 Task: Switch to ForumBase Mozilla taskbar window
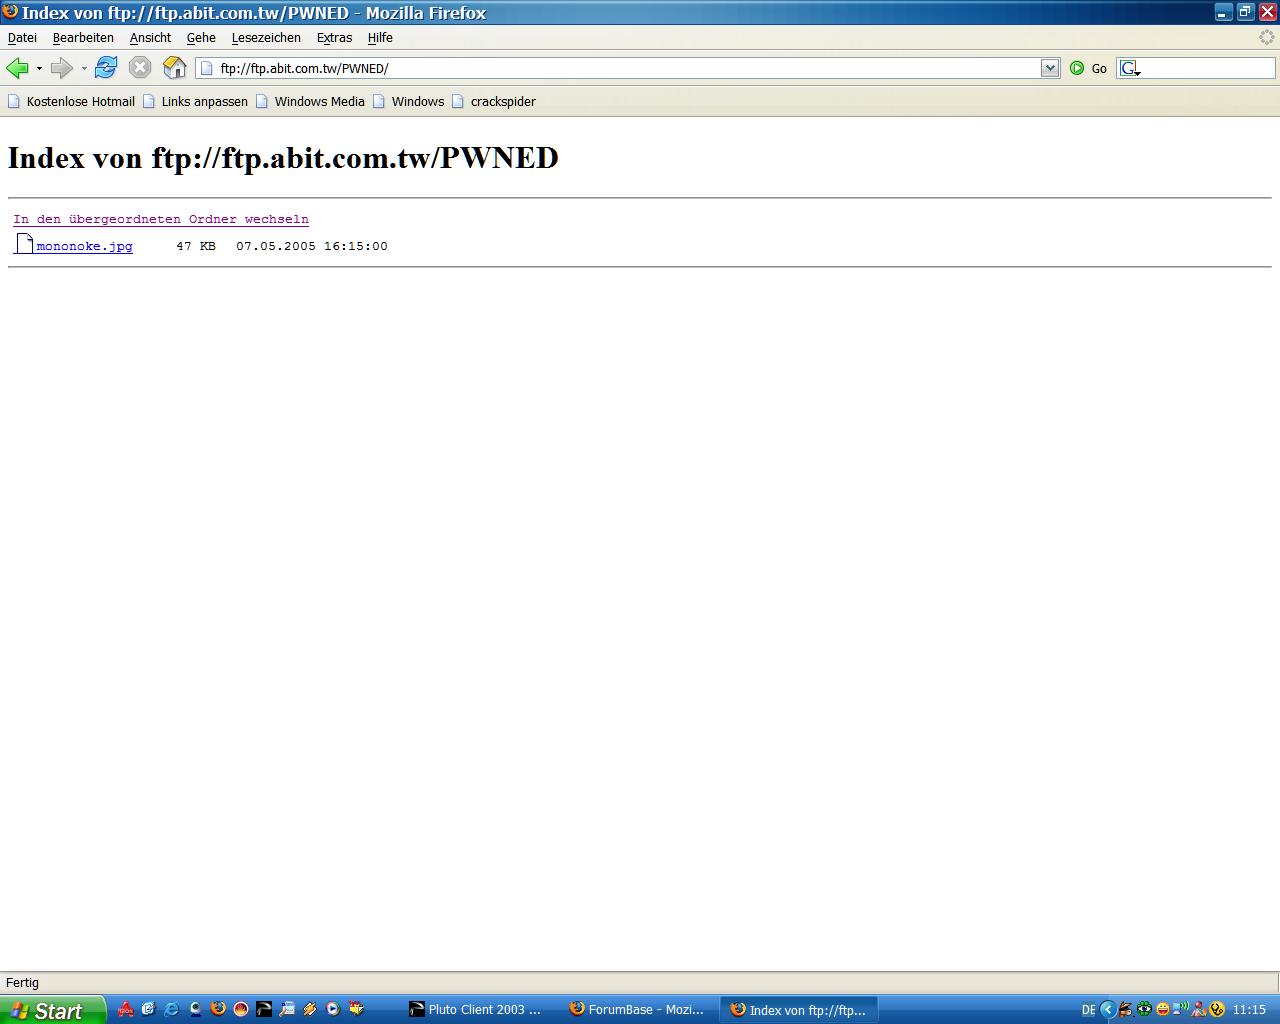click(x=638, y=1010)
